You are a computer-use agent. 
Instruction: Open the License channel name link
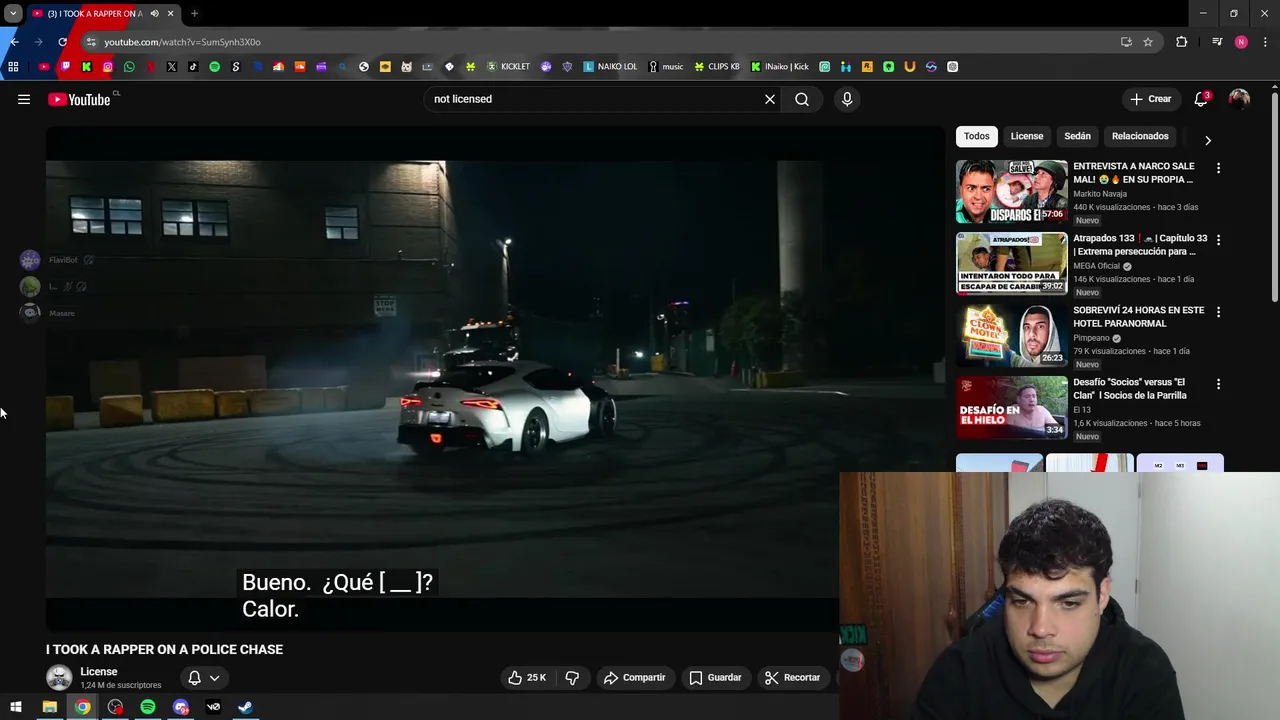(x=99, y=672)
